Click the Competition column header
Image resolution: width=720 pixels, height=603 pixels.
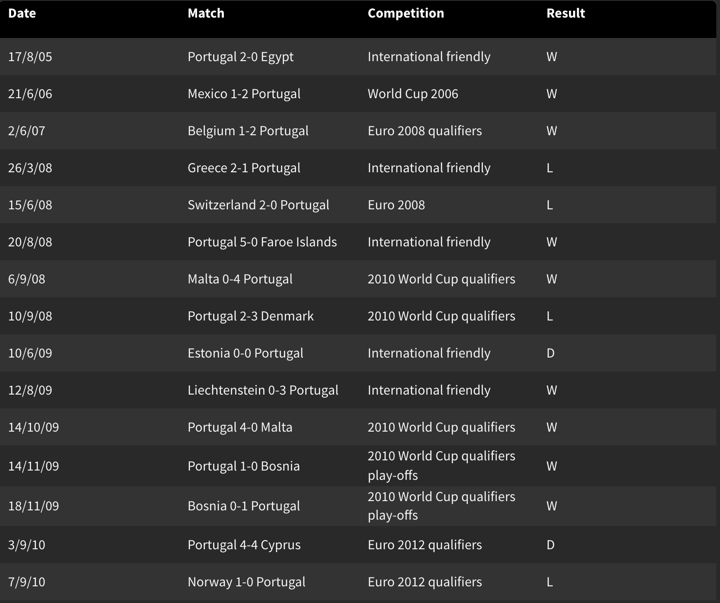(x=406, y=13)
